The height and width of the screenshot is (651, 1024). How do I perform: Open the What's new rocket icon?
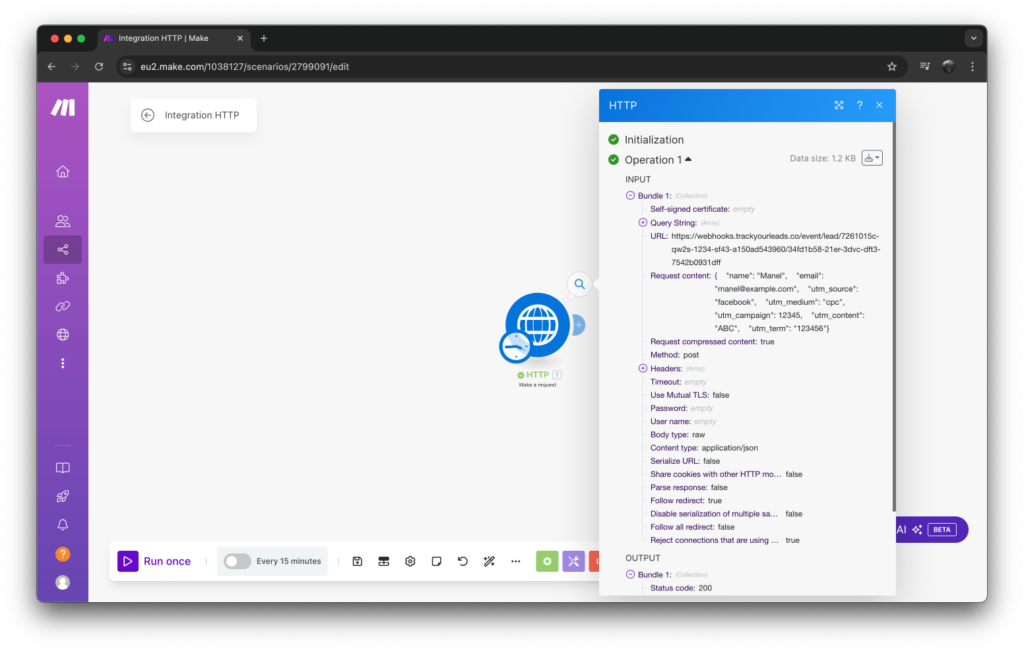click(63, 496)
